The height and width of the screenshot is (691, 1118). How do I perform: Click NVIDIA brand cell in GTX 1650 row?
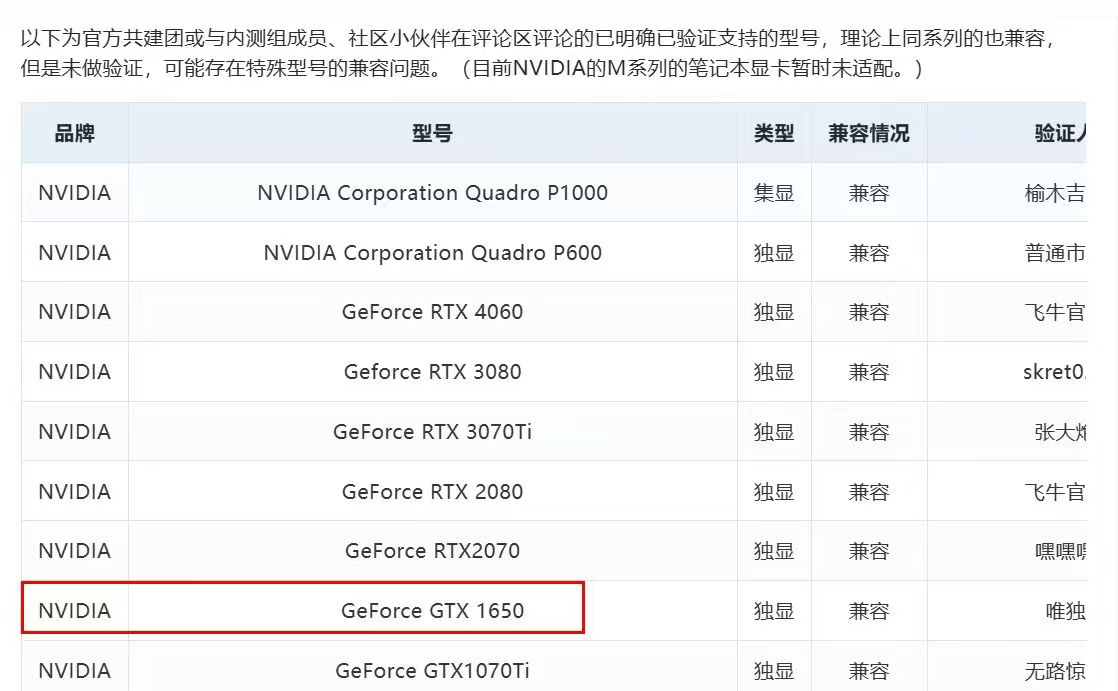[75, 610]
